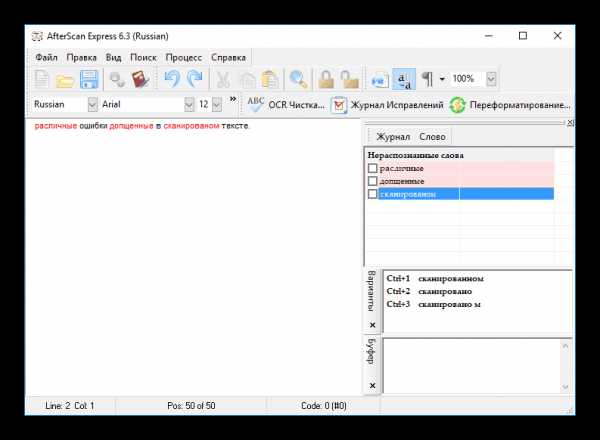Toggle the a/a text case button
600x440 pixels.
point(404,79)
